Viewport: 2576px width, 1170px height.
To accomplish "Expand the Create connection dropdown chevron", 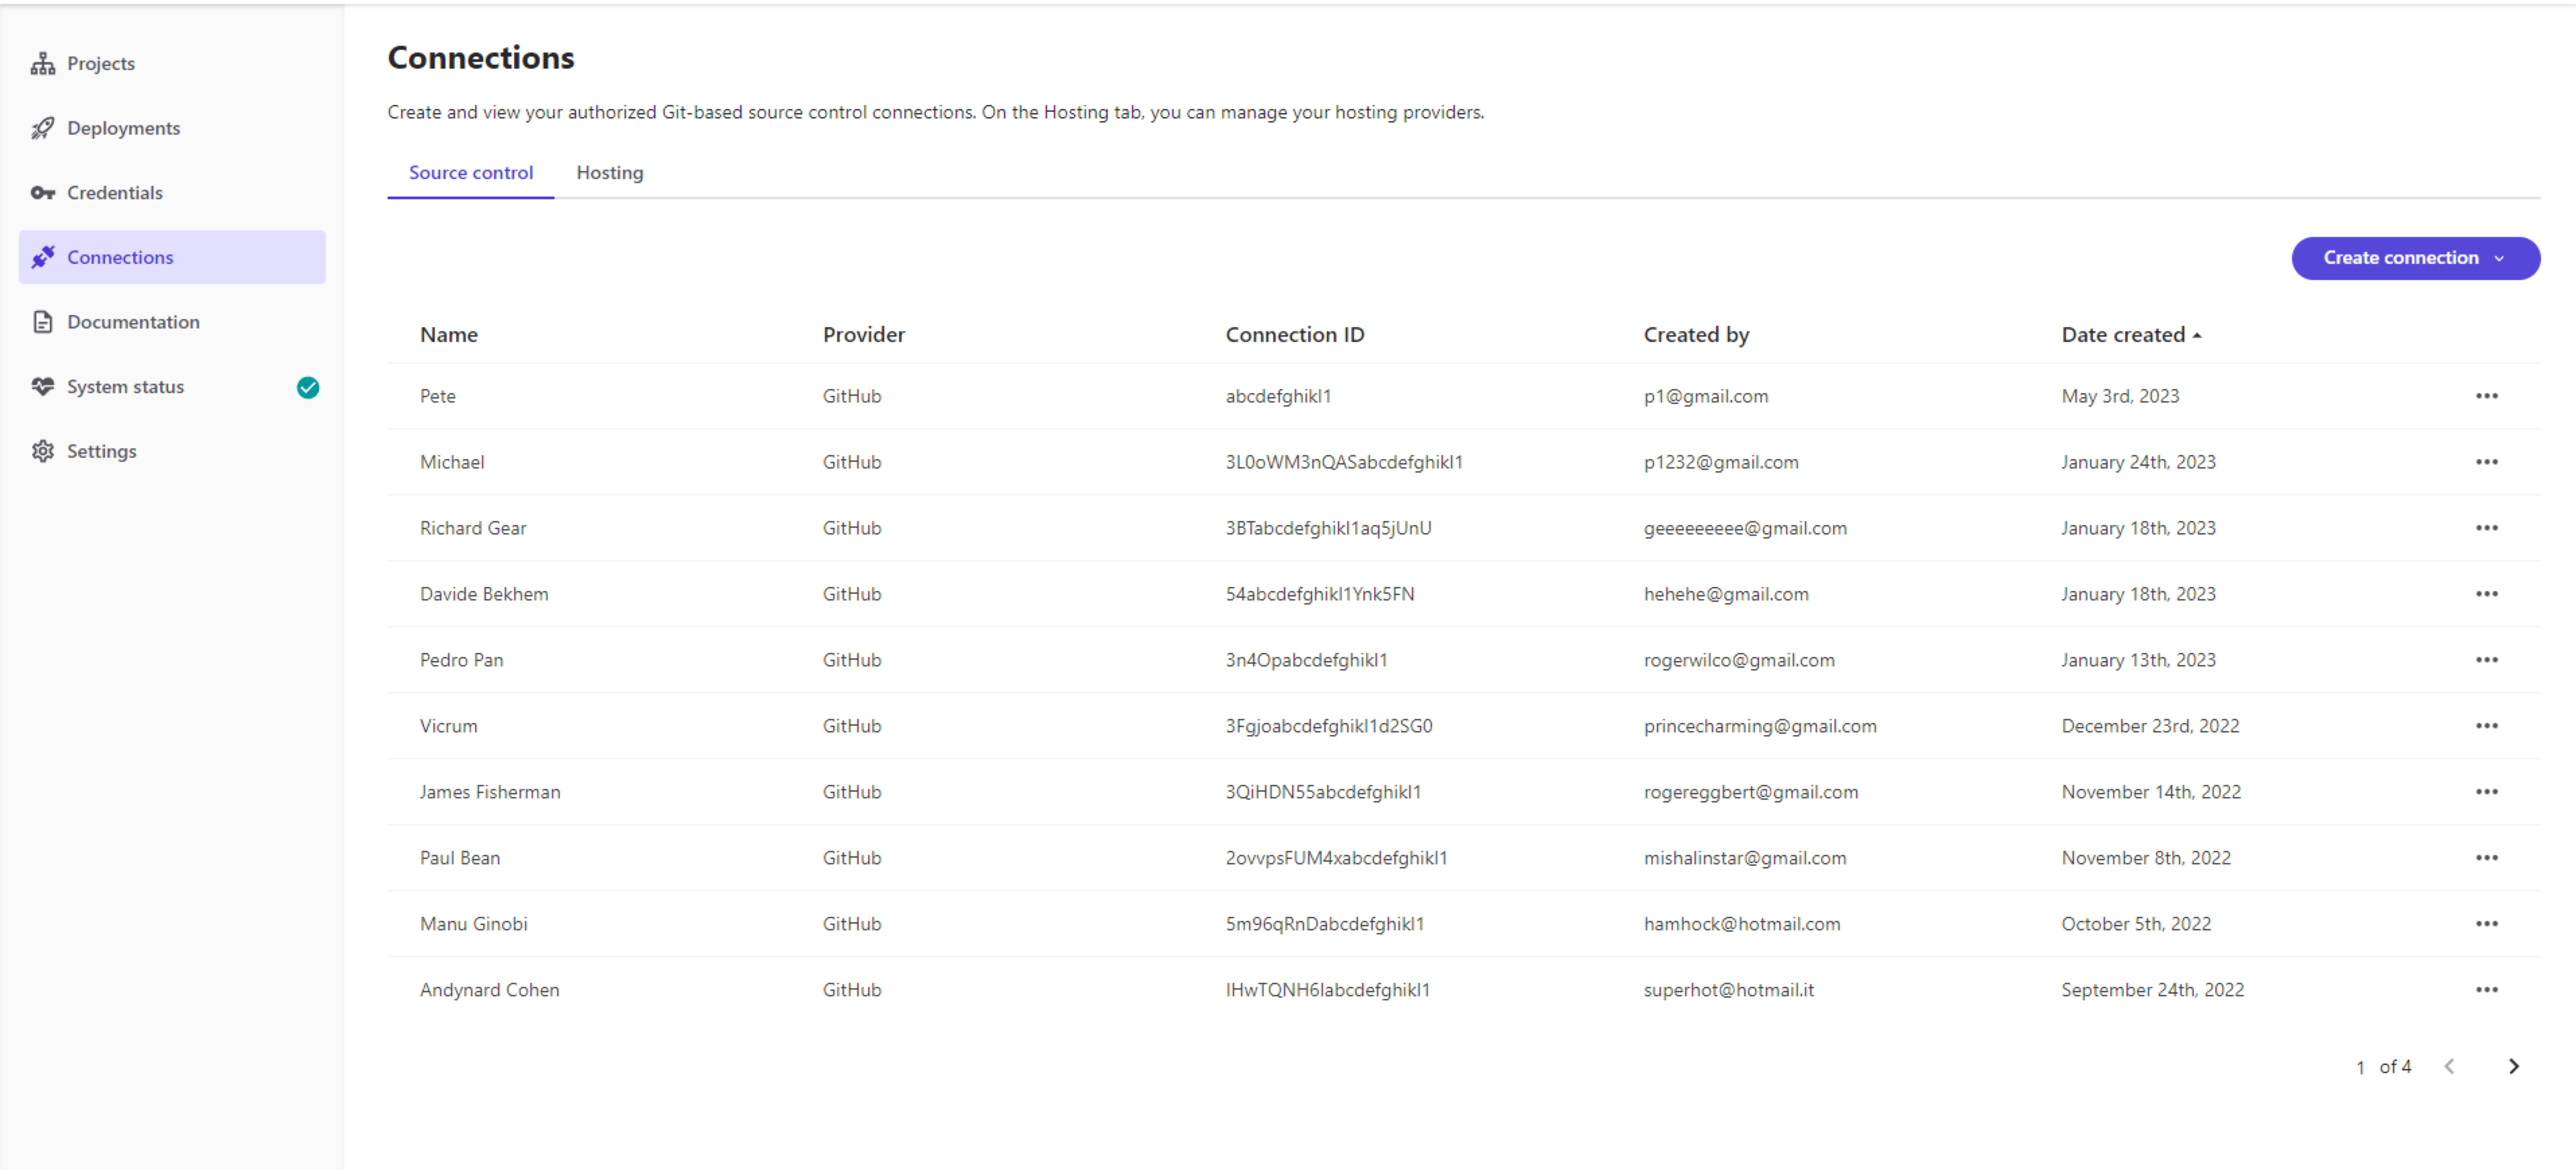I will pos(2499,259).
